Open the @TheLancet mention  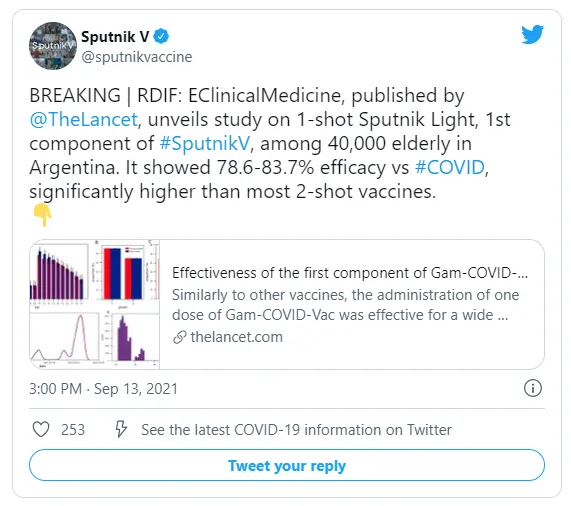[84, 119]
